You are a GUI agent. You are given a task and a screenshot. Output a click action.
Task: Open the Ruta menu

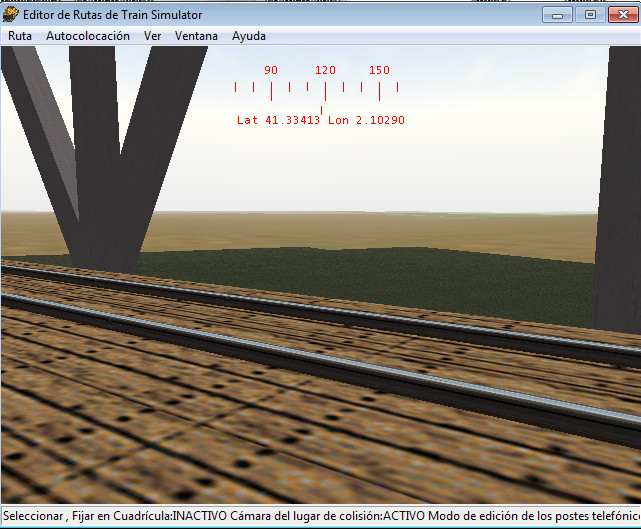(x=20, y=36)
